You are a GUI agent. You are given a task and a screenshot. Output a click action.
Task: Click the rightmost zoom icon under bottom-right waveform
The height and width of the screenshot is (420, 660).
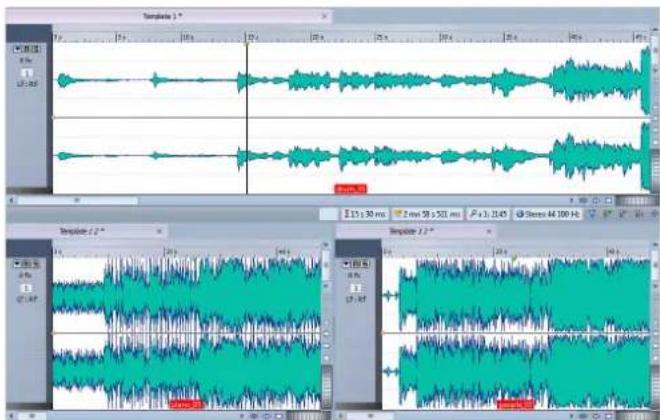[608, 416]
